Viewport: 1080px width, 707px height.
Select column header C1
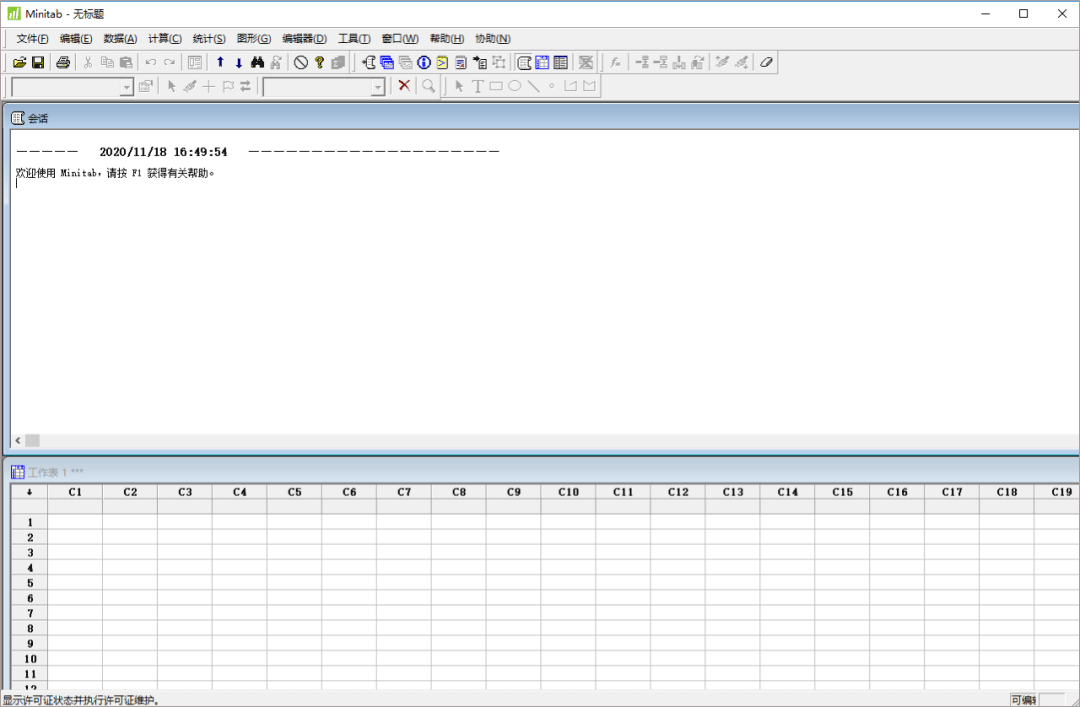tap(75, 492)
